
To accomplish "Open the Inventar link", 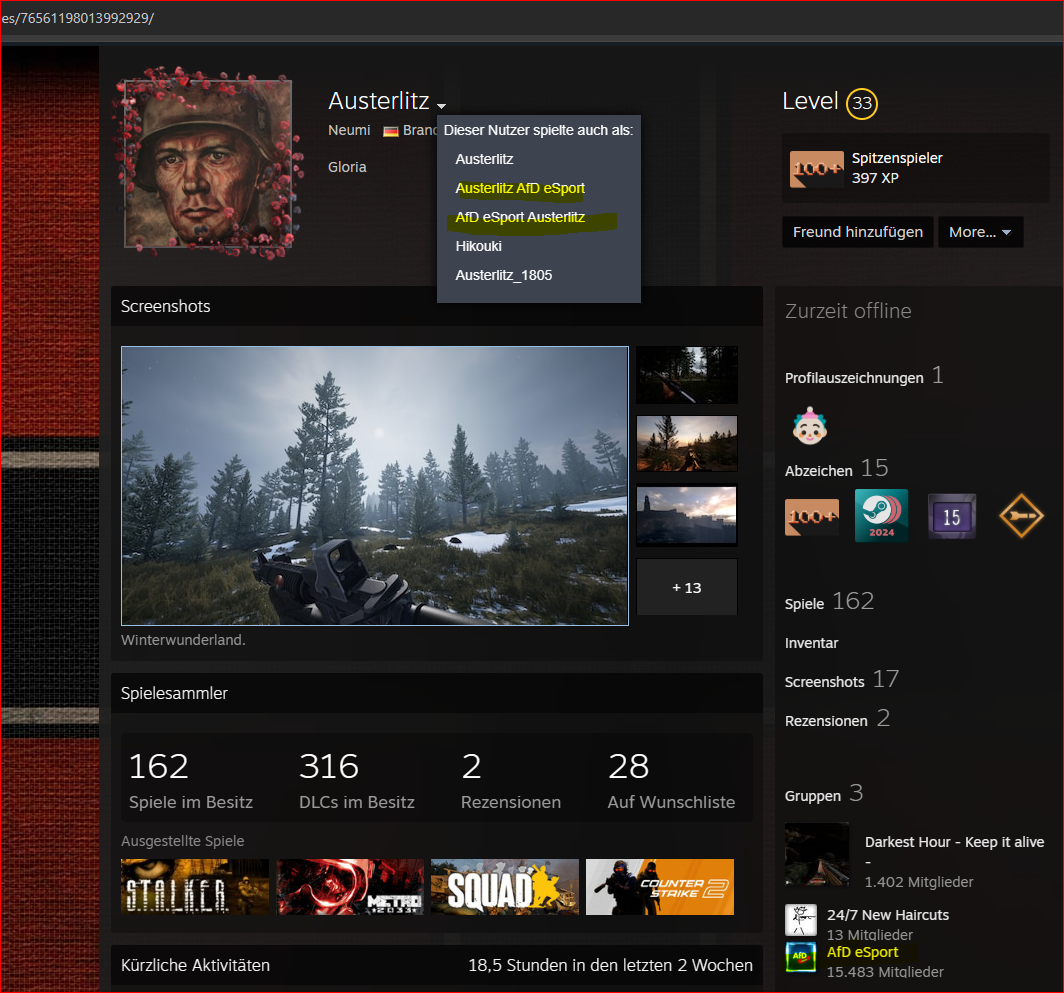I will 811,643.
